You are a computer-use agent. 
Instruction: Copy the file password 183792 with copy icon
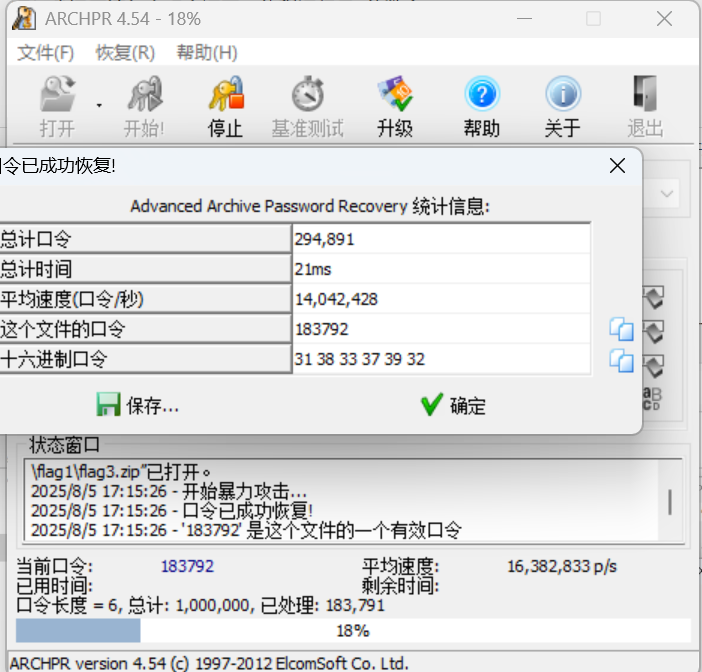coord(621,330)
